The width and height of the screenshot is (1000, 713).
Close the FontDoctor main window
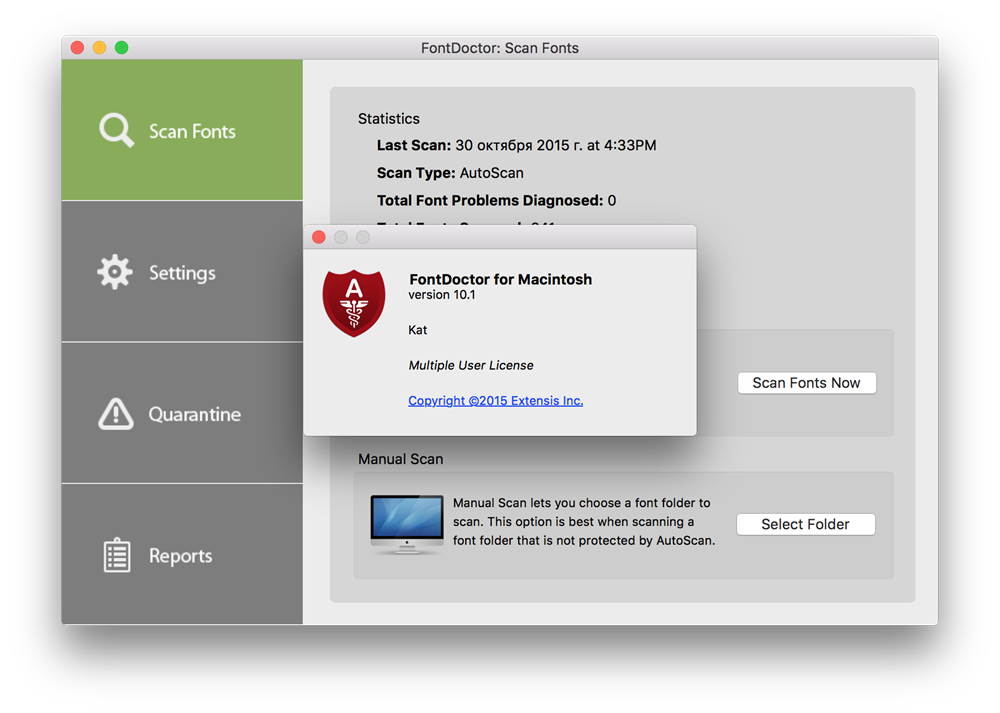coord(77,48)
